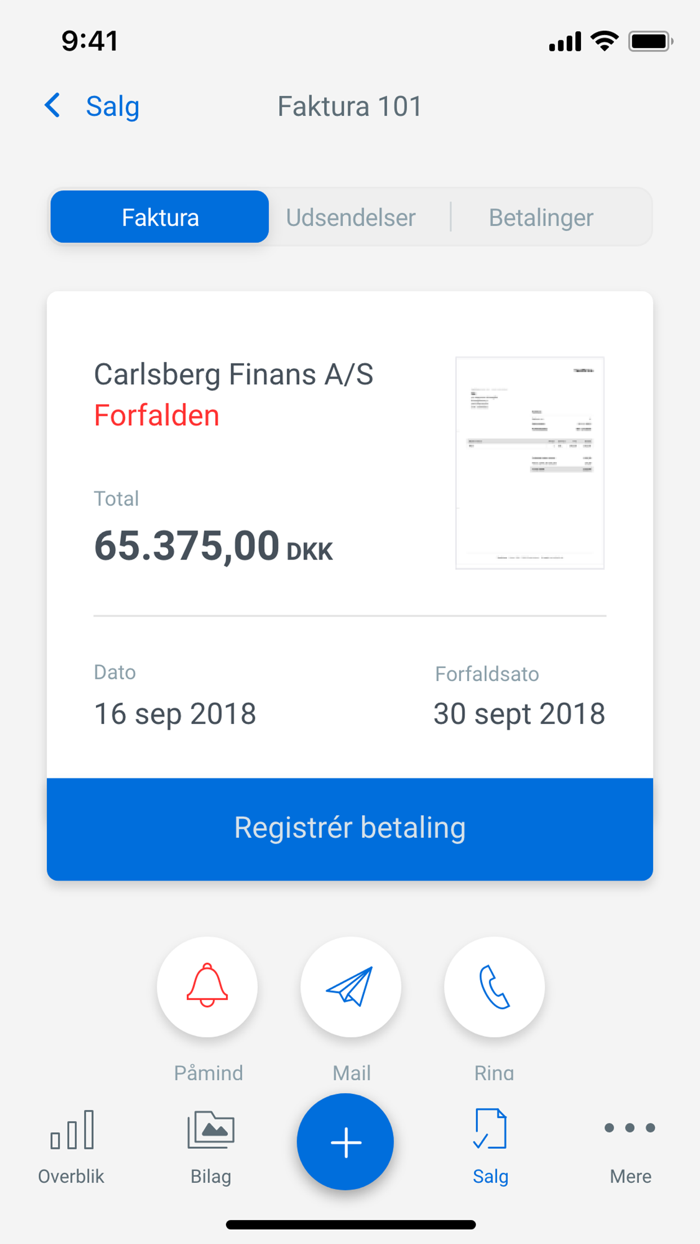Tap the Ring phone icon to call
This screenshot has width=700, height=1244.
(493, 986)
